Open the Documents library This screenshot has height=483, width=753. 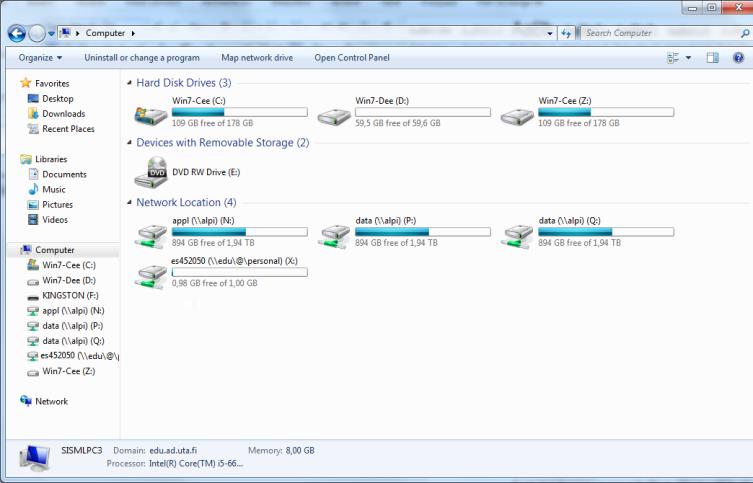[x=64, y=174]
